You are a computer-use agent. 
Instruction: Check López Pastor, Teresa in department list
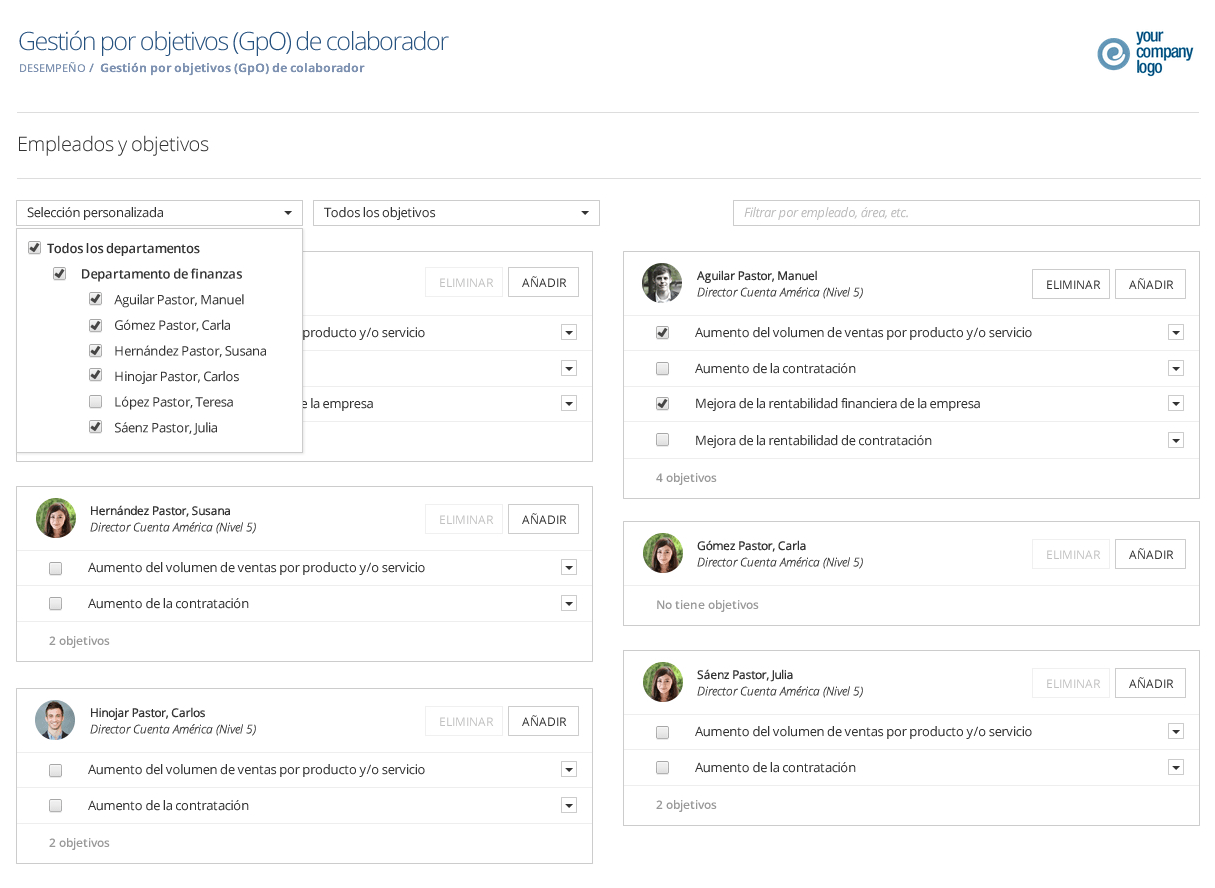pos(95,402)
